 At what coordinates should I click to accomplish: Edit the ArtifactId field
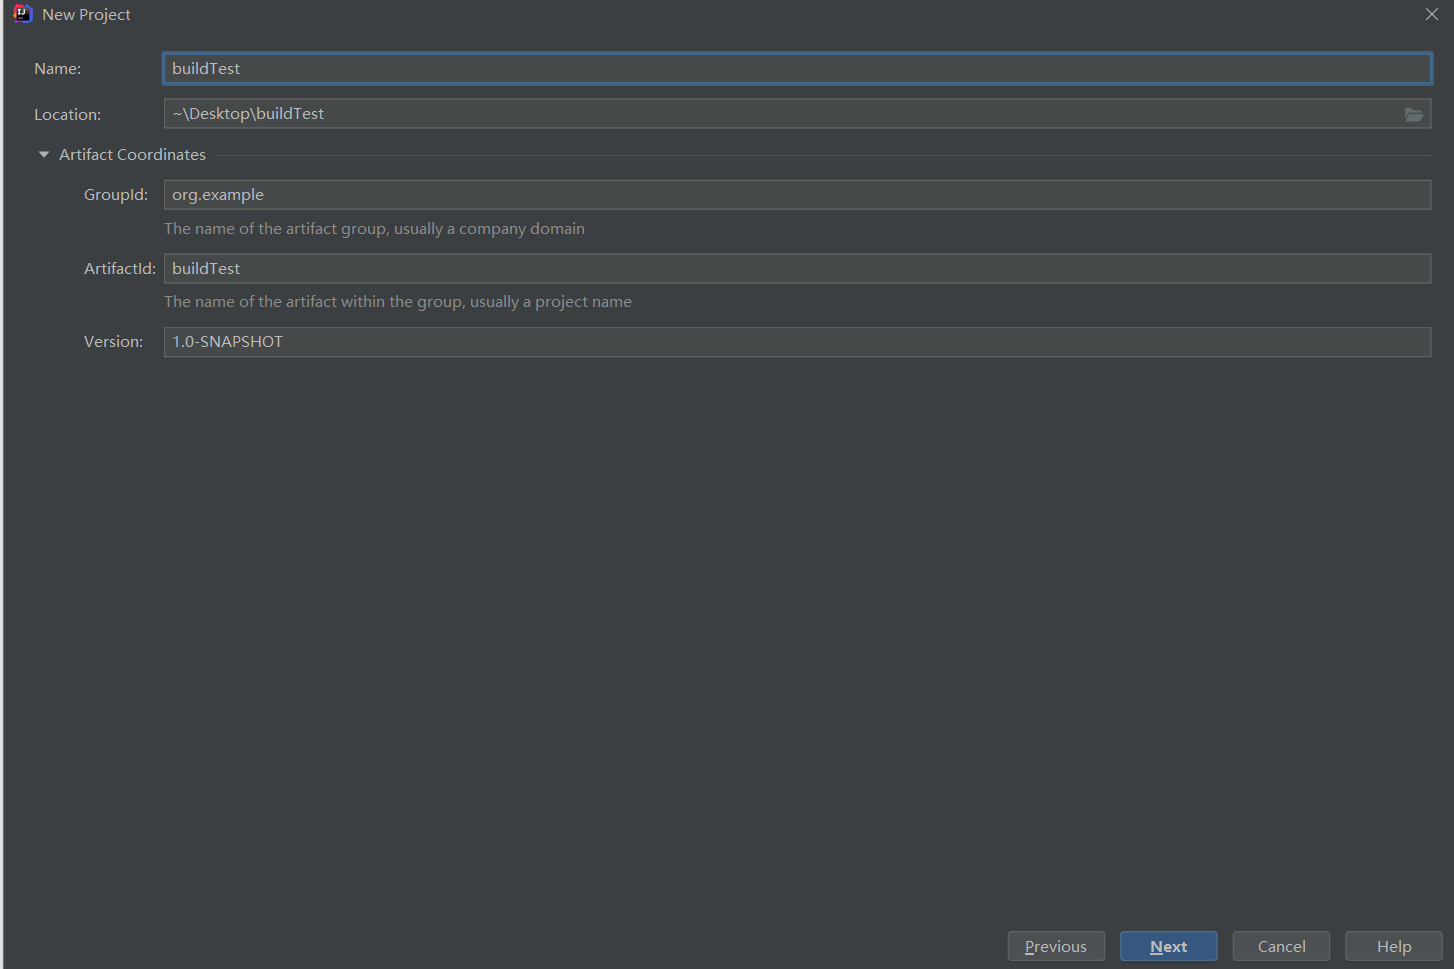(797, 268)
